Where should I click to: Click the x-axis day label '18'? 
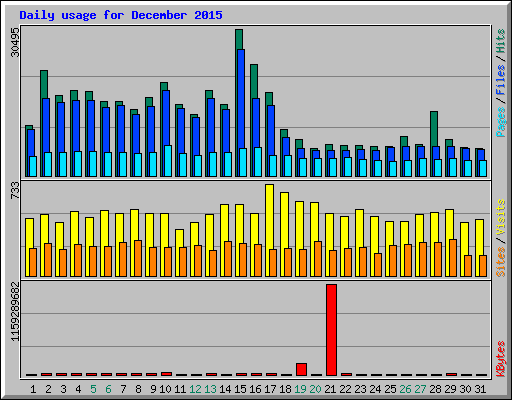tap(285, 389)
